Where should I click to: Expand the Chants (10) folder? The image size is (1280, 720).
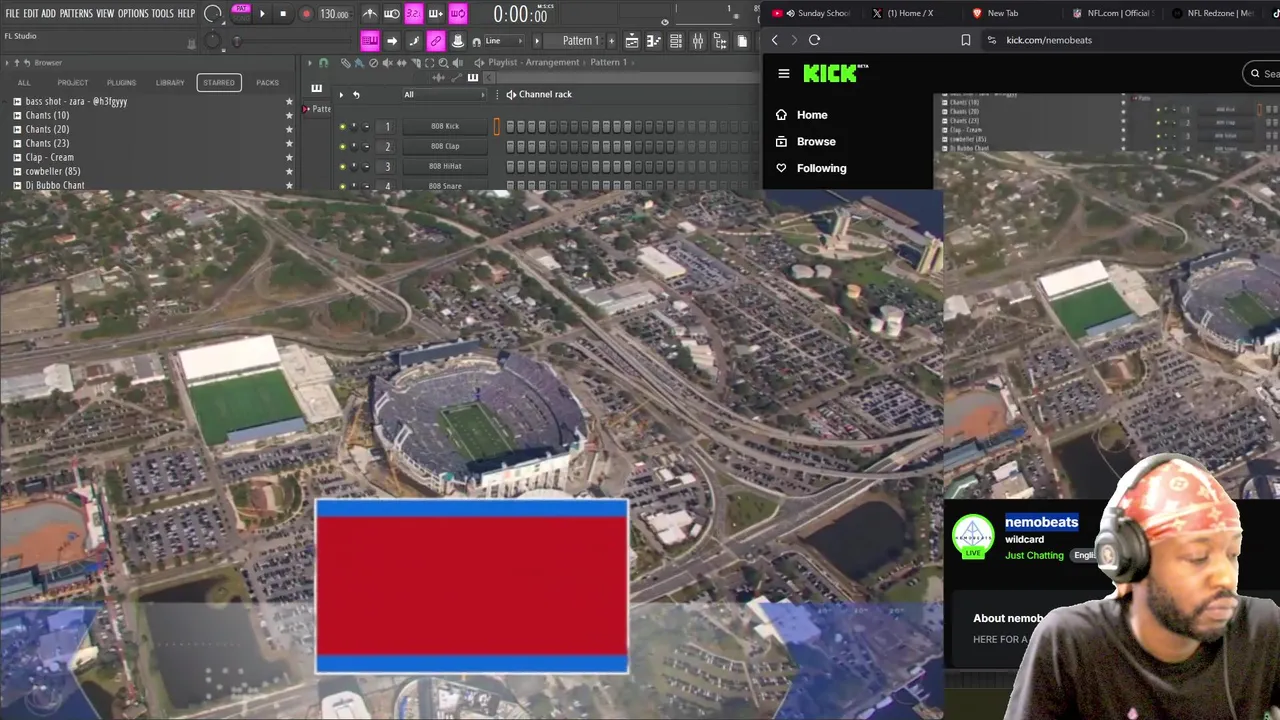click(47, 115)
